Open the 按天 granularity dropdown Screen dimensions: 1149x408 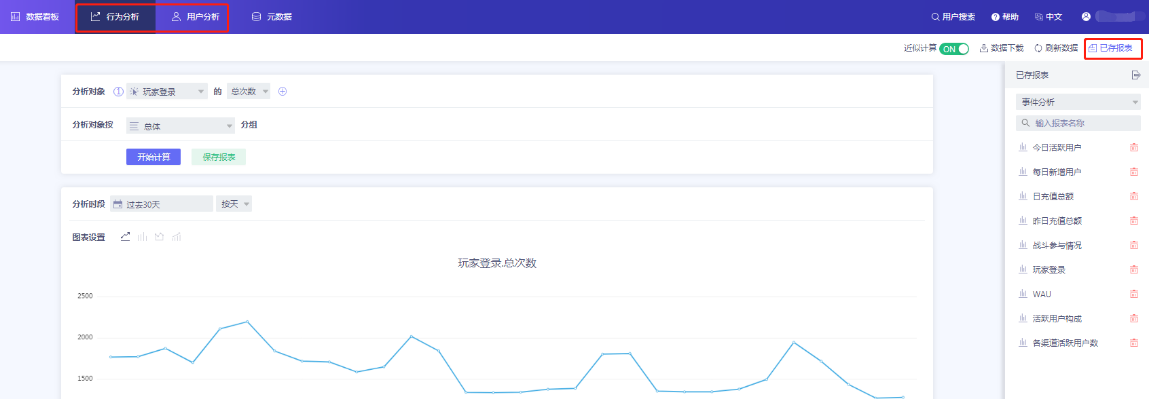pos(235,204)
